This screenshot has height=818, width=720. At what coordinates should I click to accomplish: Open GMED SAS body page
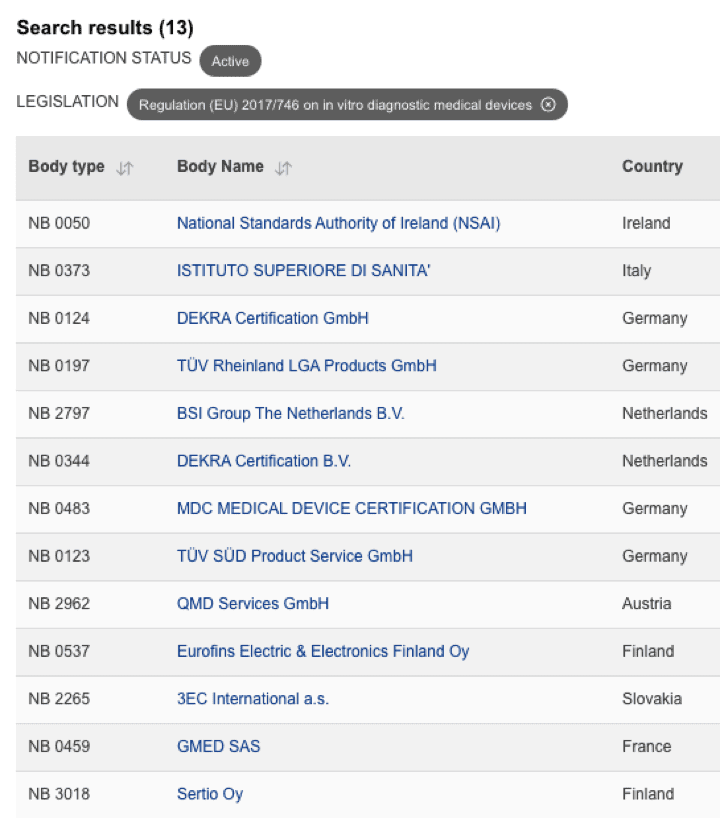tap(218, 746)
